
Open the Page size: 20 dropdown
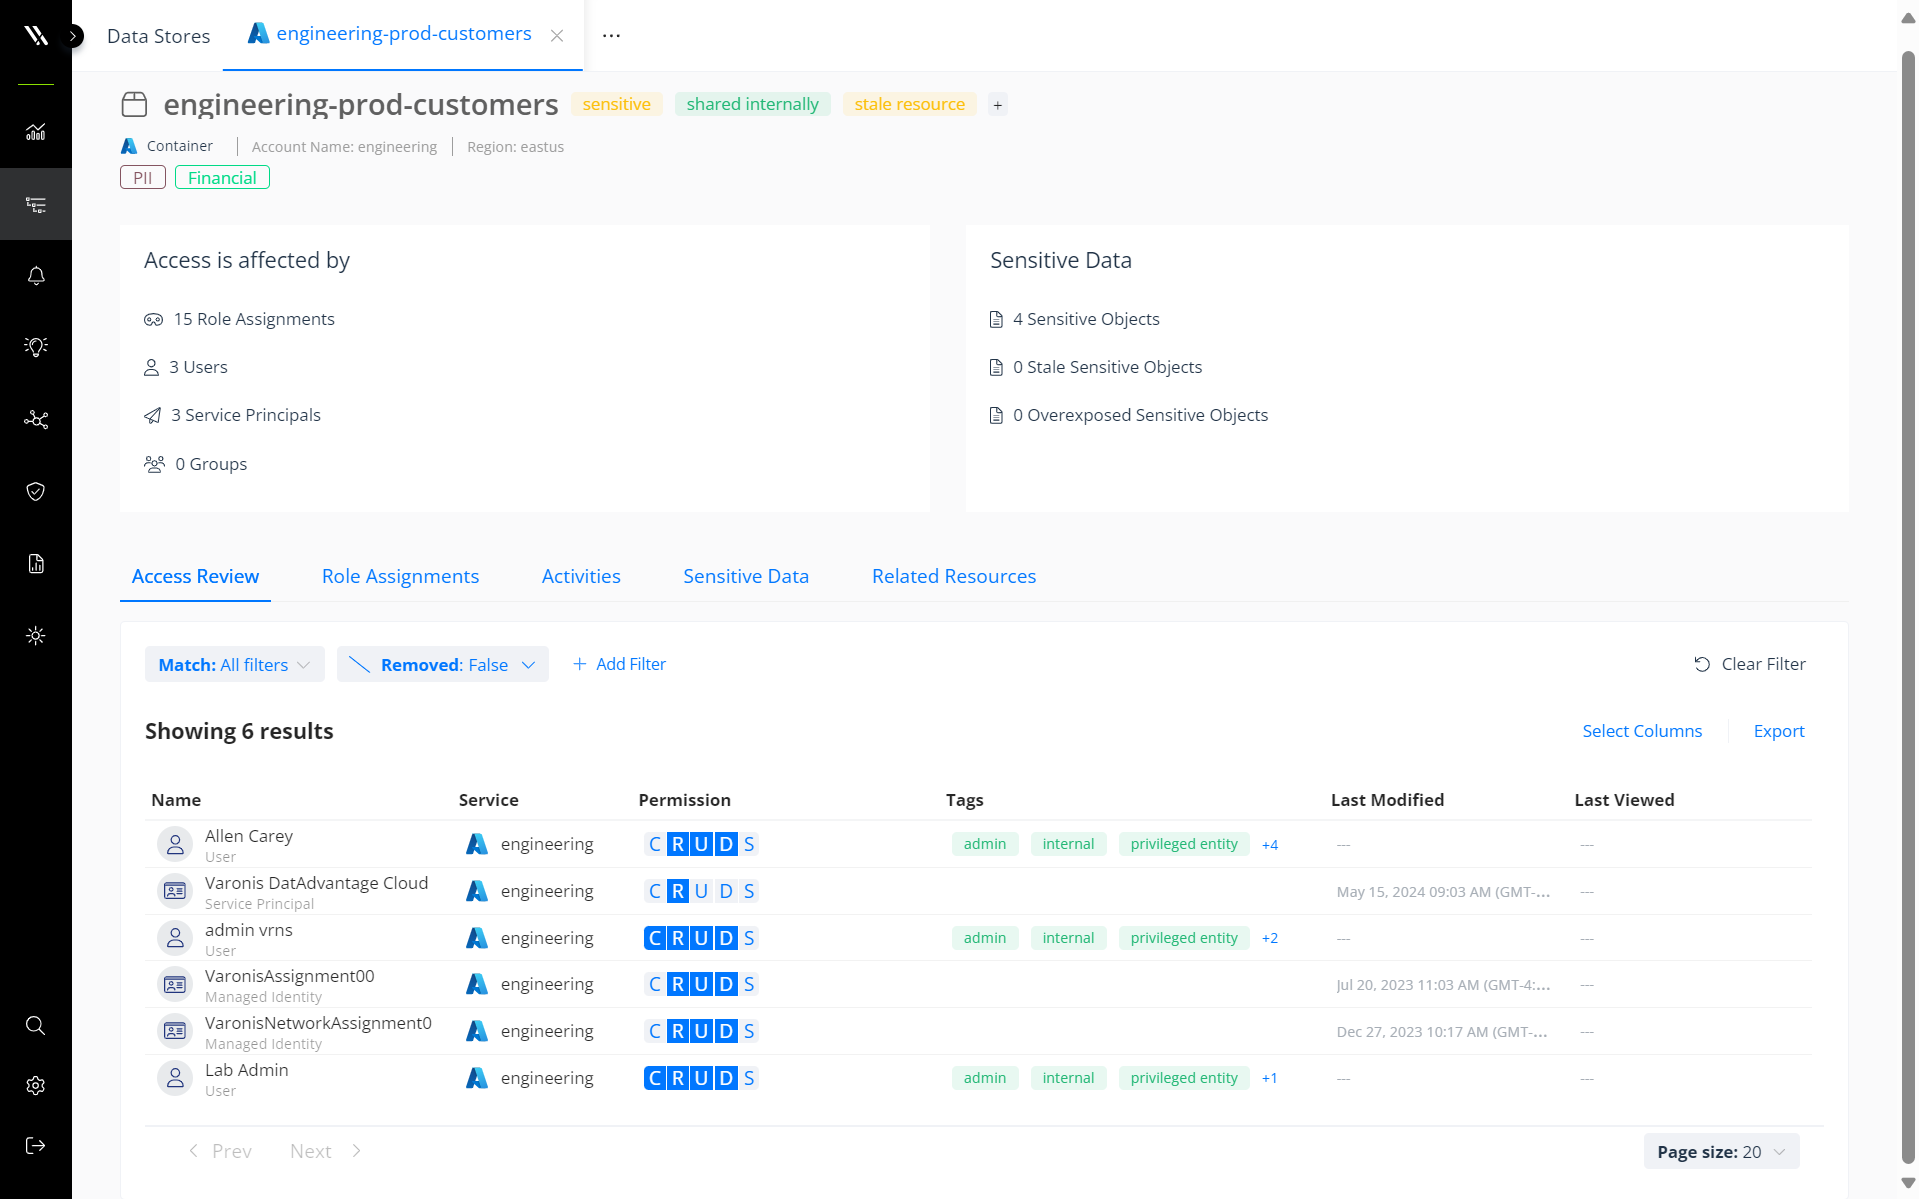point(1721,1152)
